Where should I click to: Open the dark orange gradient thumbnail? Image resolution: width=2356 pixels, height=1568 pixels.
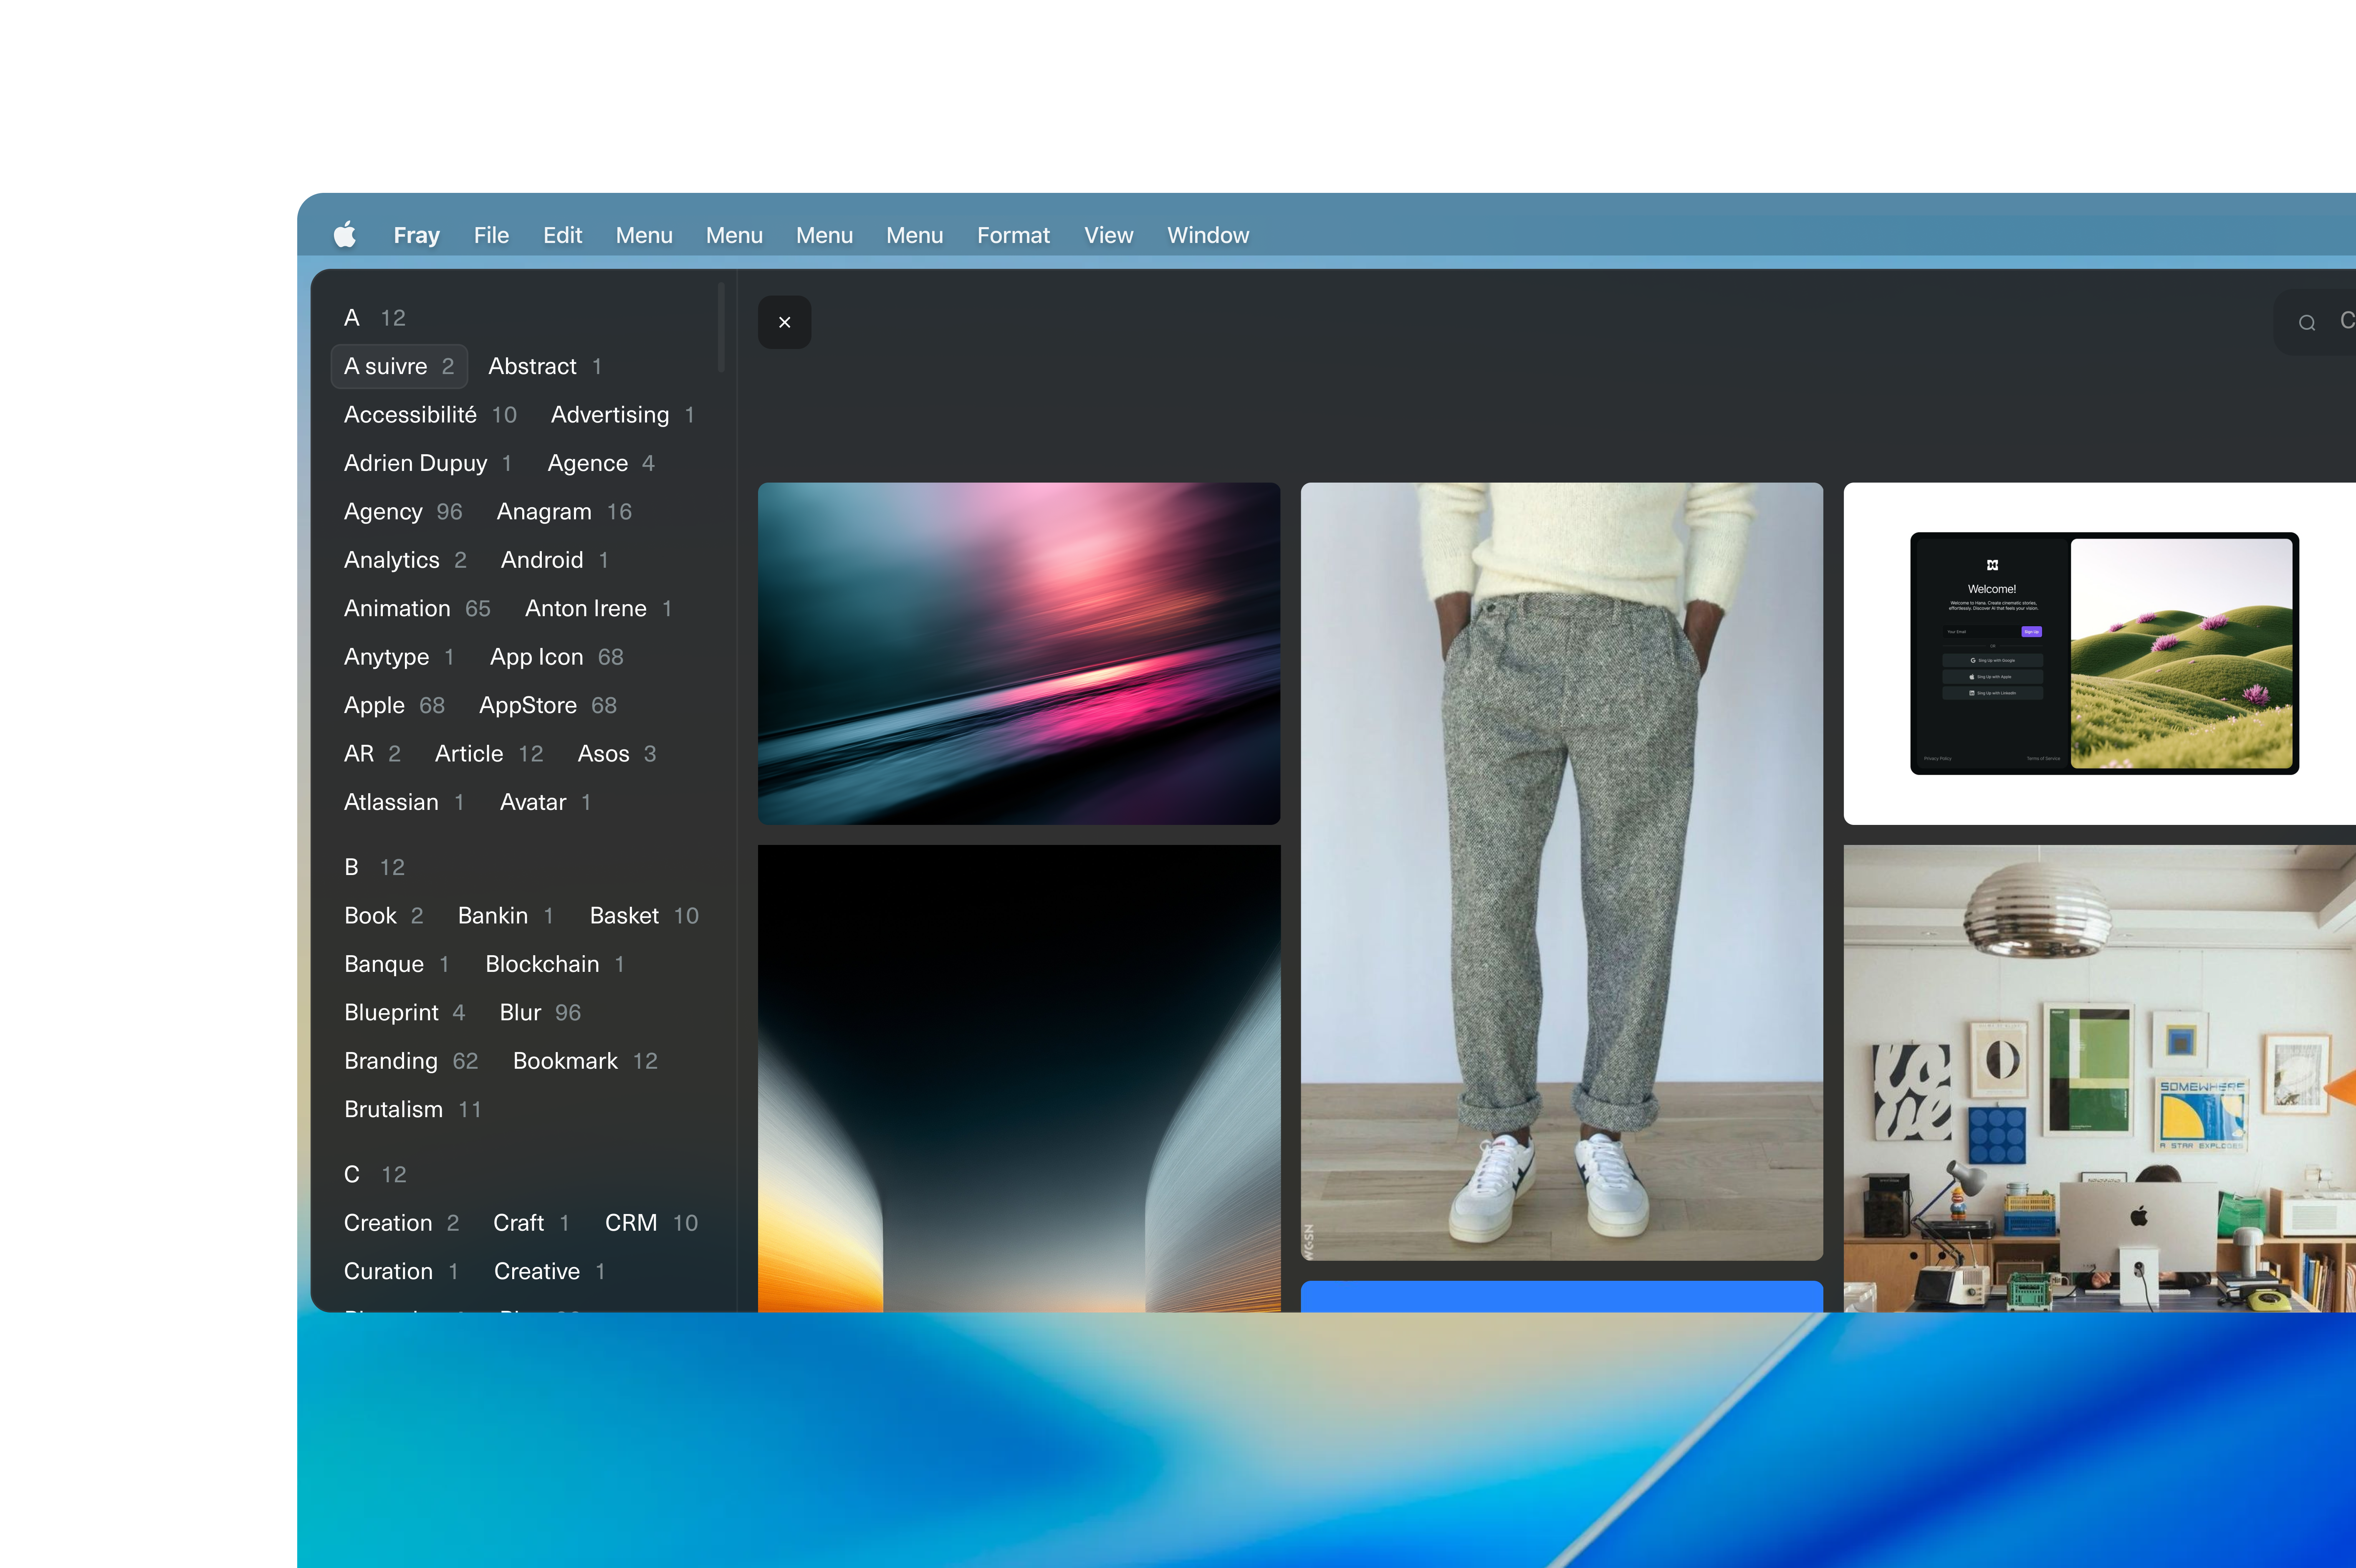tap(1018, 1078)
